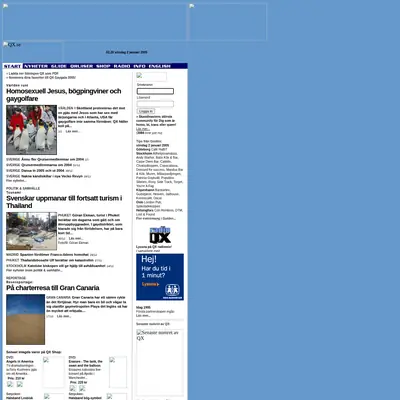The image size is (400, 400).
Task: Click second icon under Angels in America price
Action: click(x=20, y=384)
